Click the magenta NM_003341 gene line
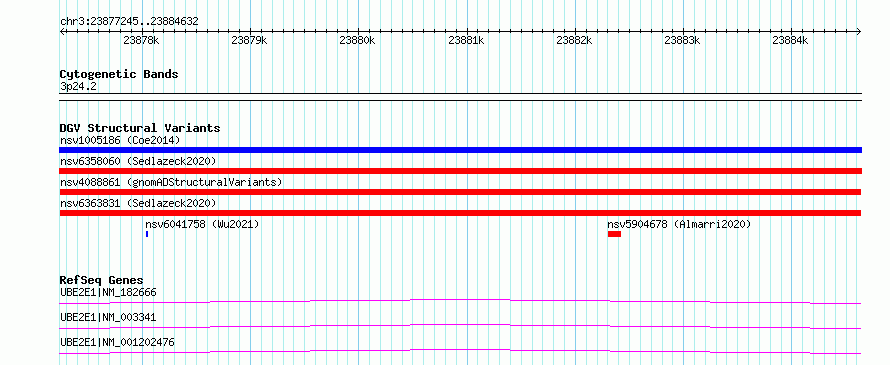This screenshot has width=890, height=365. [460, 326]
